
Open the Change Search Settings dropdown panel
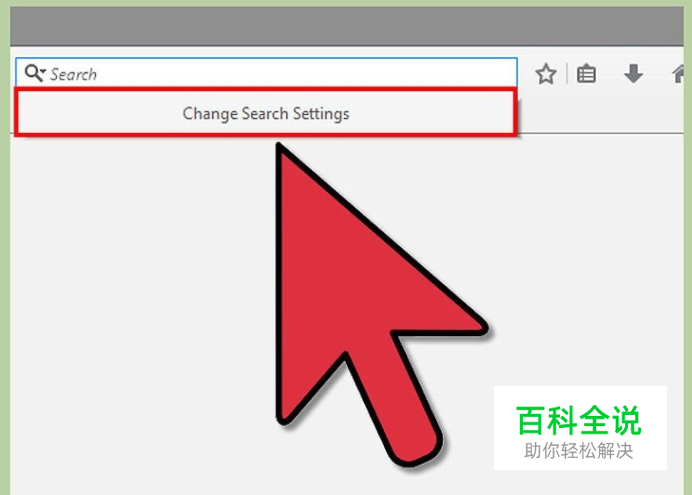[265, 112]
